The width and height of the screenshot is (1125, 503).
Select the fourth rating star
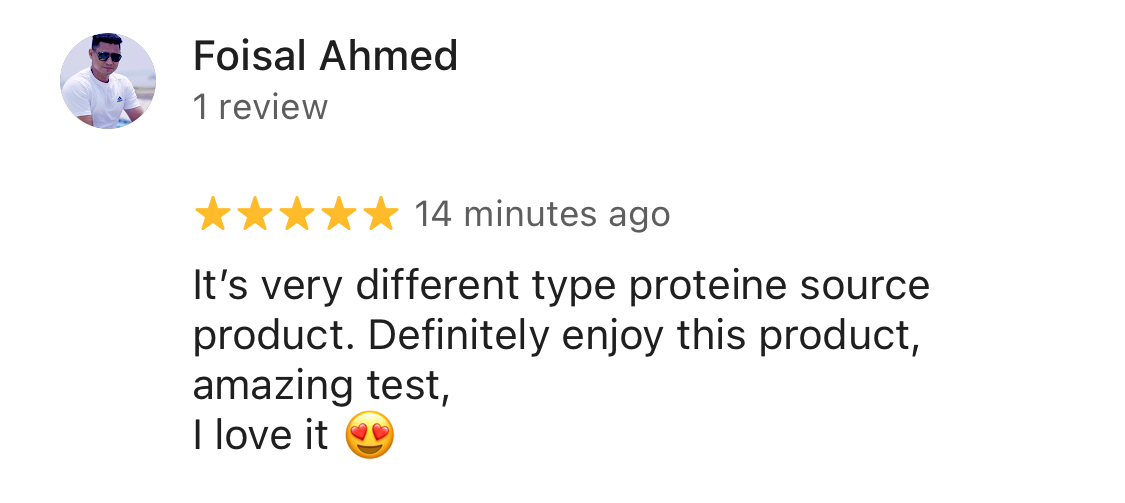point(339,215)
